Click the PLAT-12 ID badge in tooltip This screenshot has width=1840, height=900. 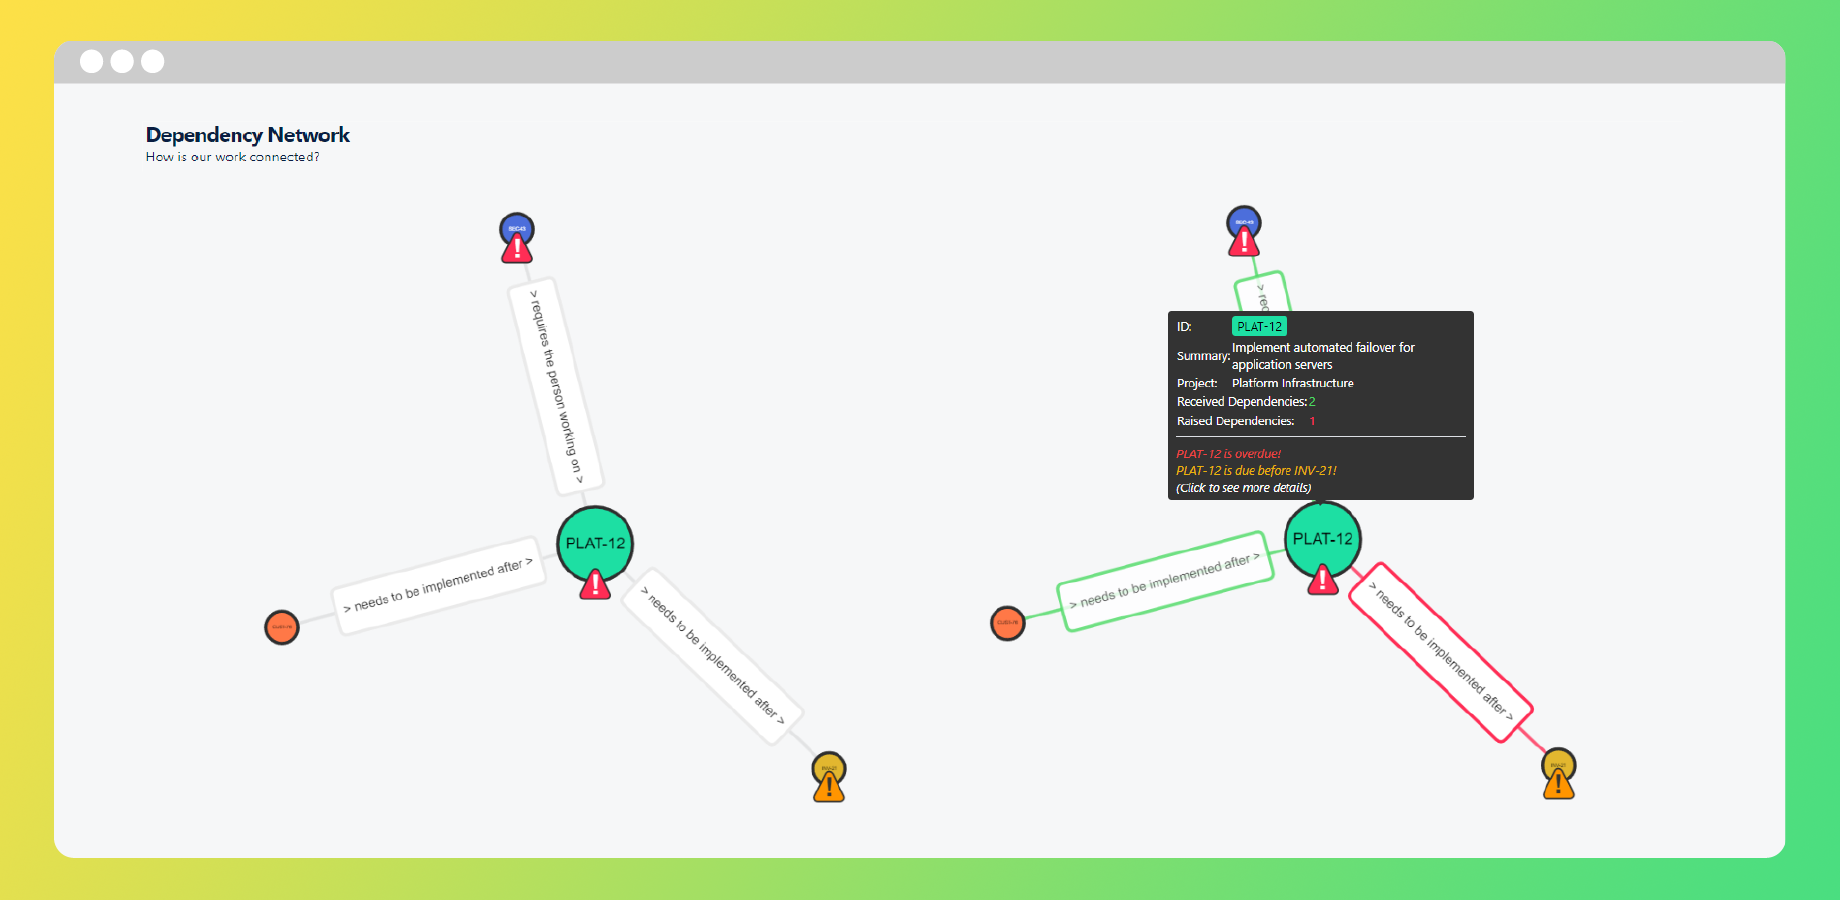click(x=1259, y=326)
